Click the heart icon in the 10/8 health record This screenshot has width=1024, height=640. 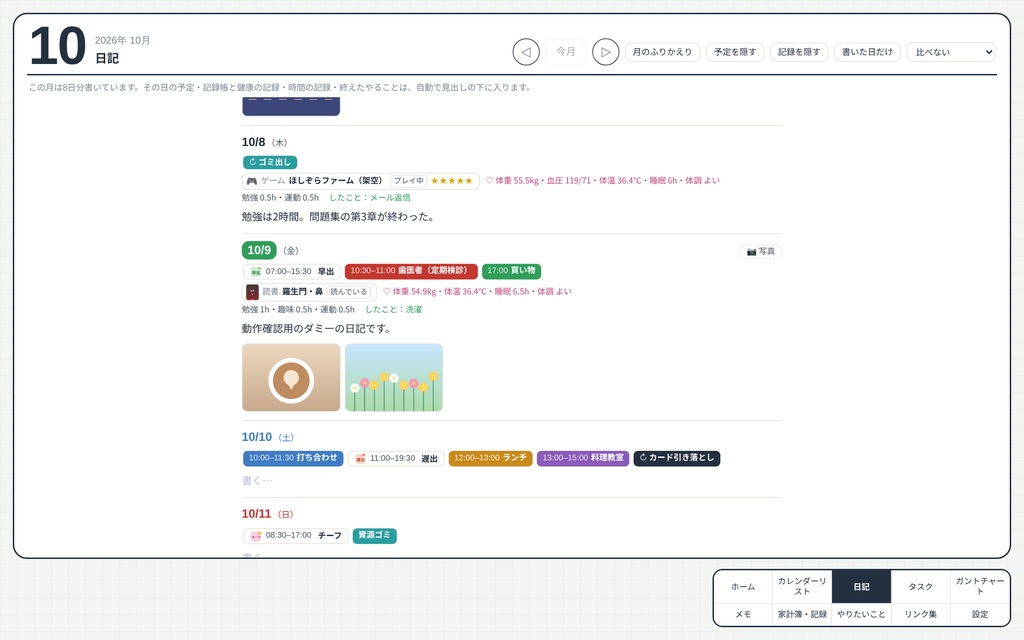tap(490, 181)
